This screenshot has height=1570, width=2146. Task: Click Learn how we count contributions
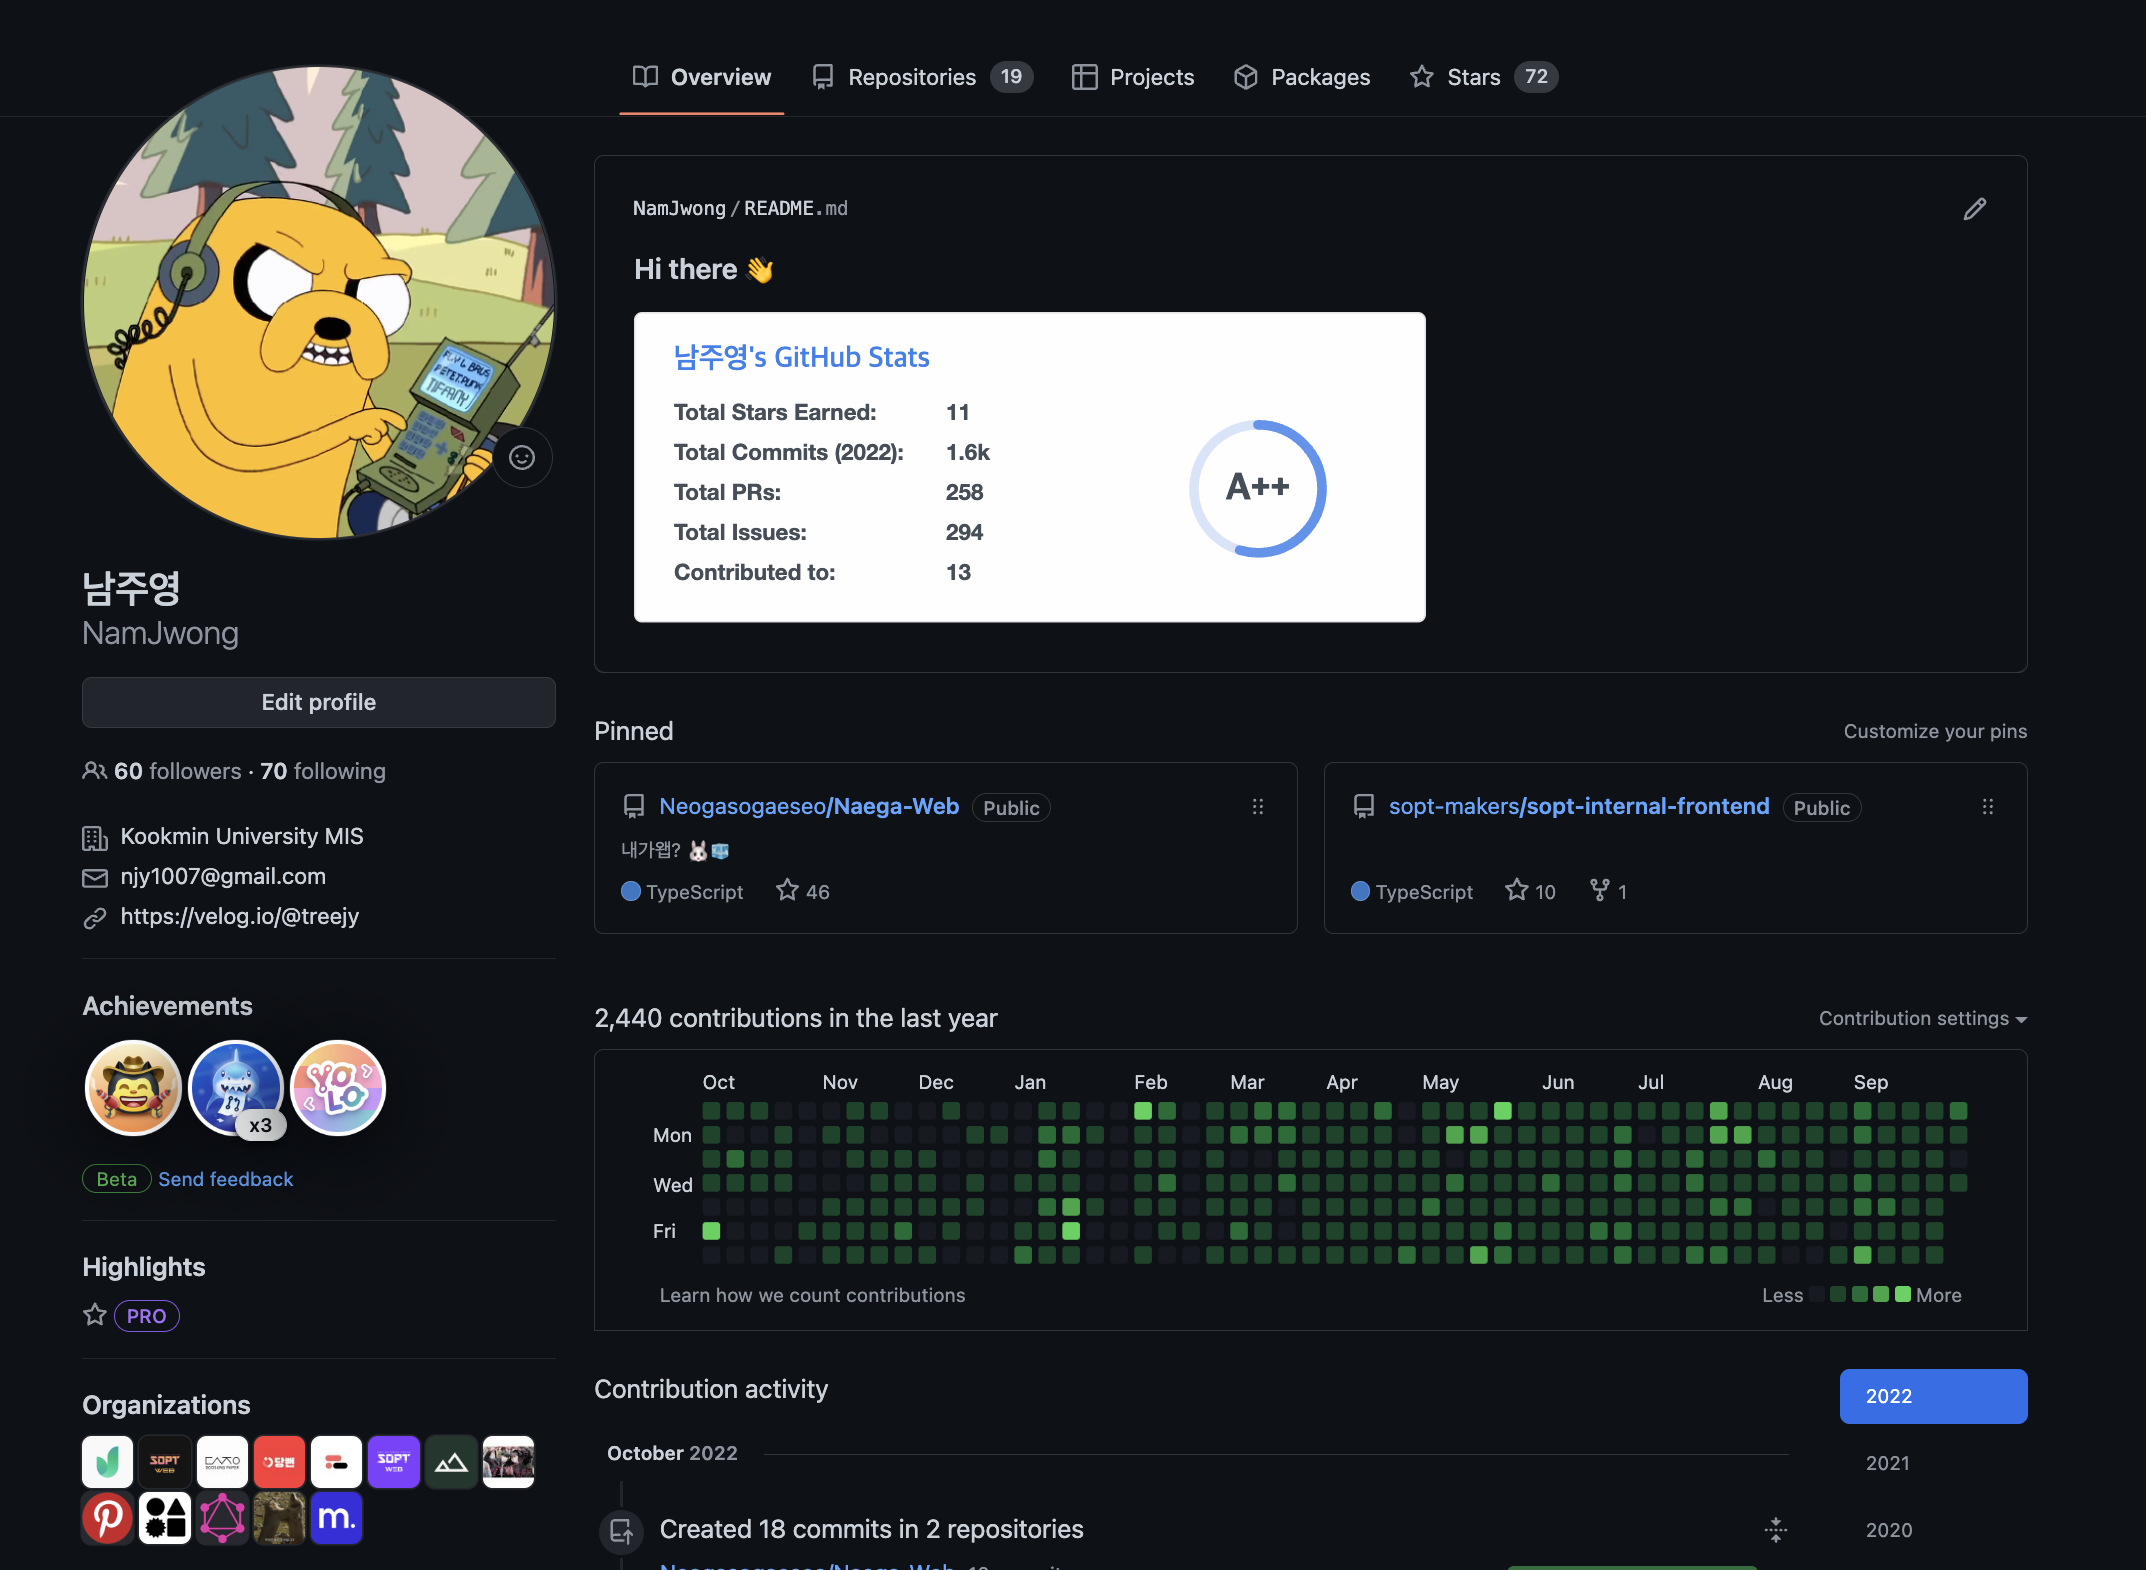coord(812,1295)
